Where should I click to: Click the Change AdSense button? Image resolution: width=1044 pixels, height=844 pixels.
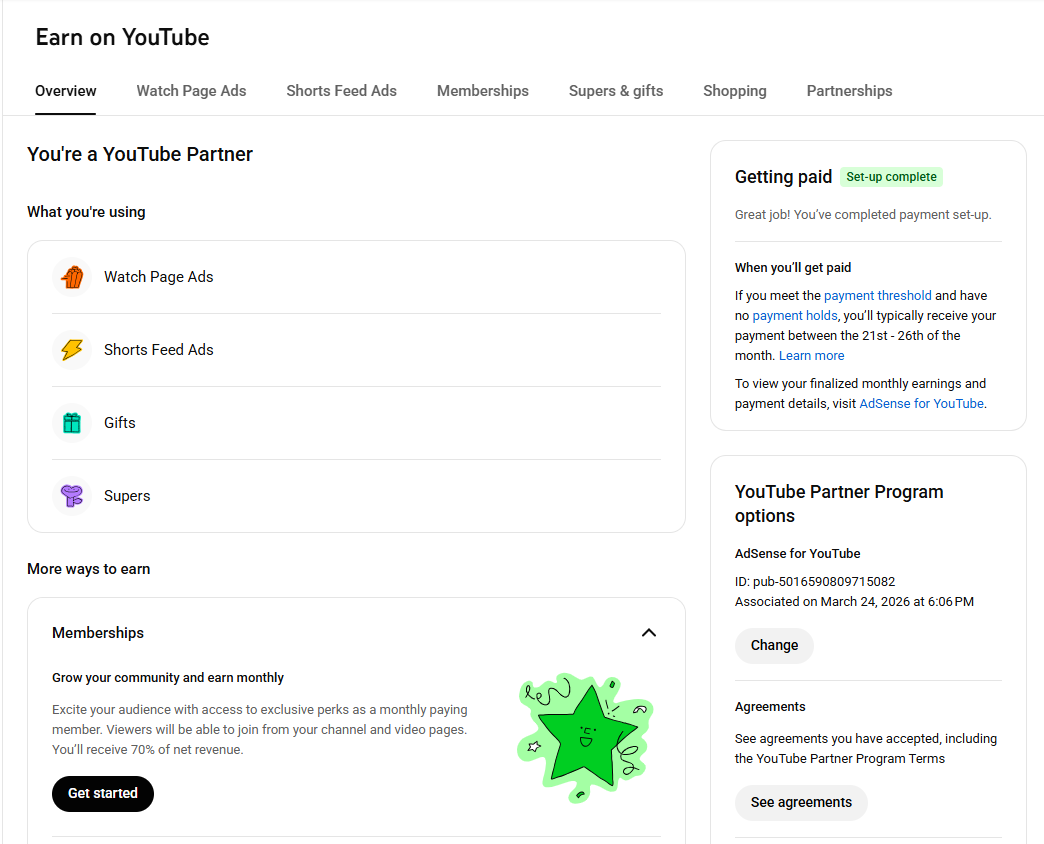[x=774, y=646]
